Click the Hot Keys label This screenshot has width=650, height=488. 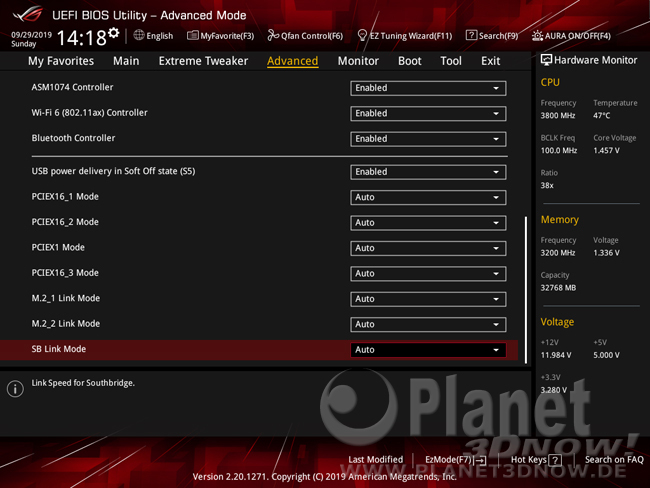529,459
